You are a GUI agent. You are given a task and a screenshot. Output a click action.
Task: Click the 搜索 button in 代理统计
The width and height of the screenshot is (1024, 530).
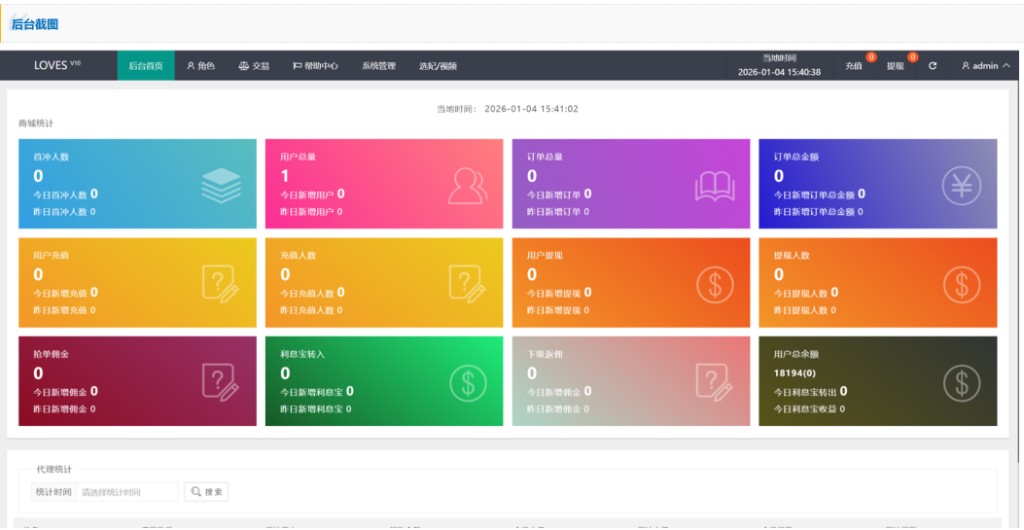coord(206,491)
